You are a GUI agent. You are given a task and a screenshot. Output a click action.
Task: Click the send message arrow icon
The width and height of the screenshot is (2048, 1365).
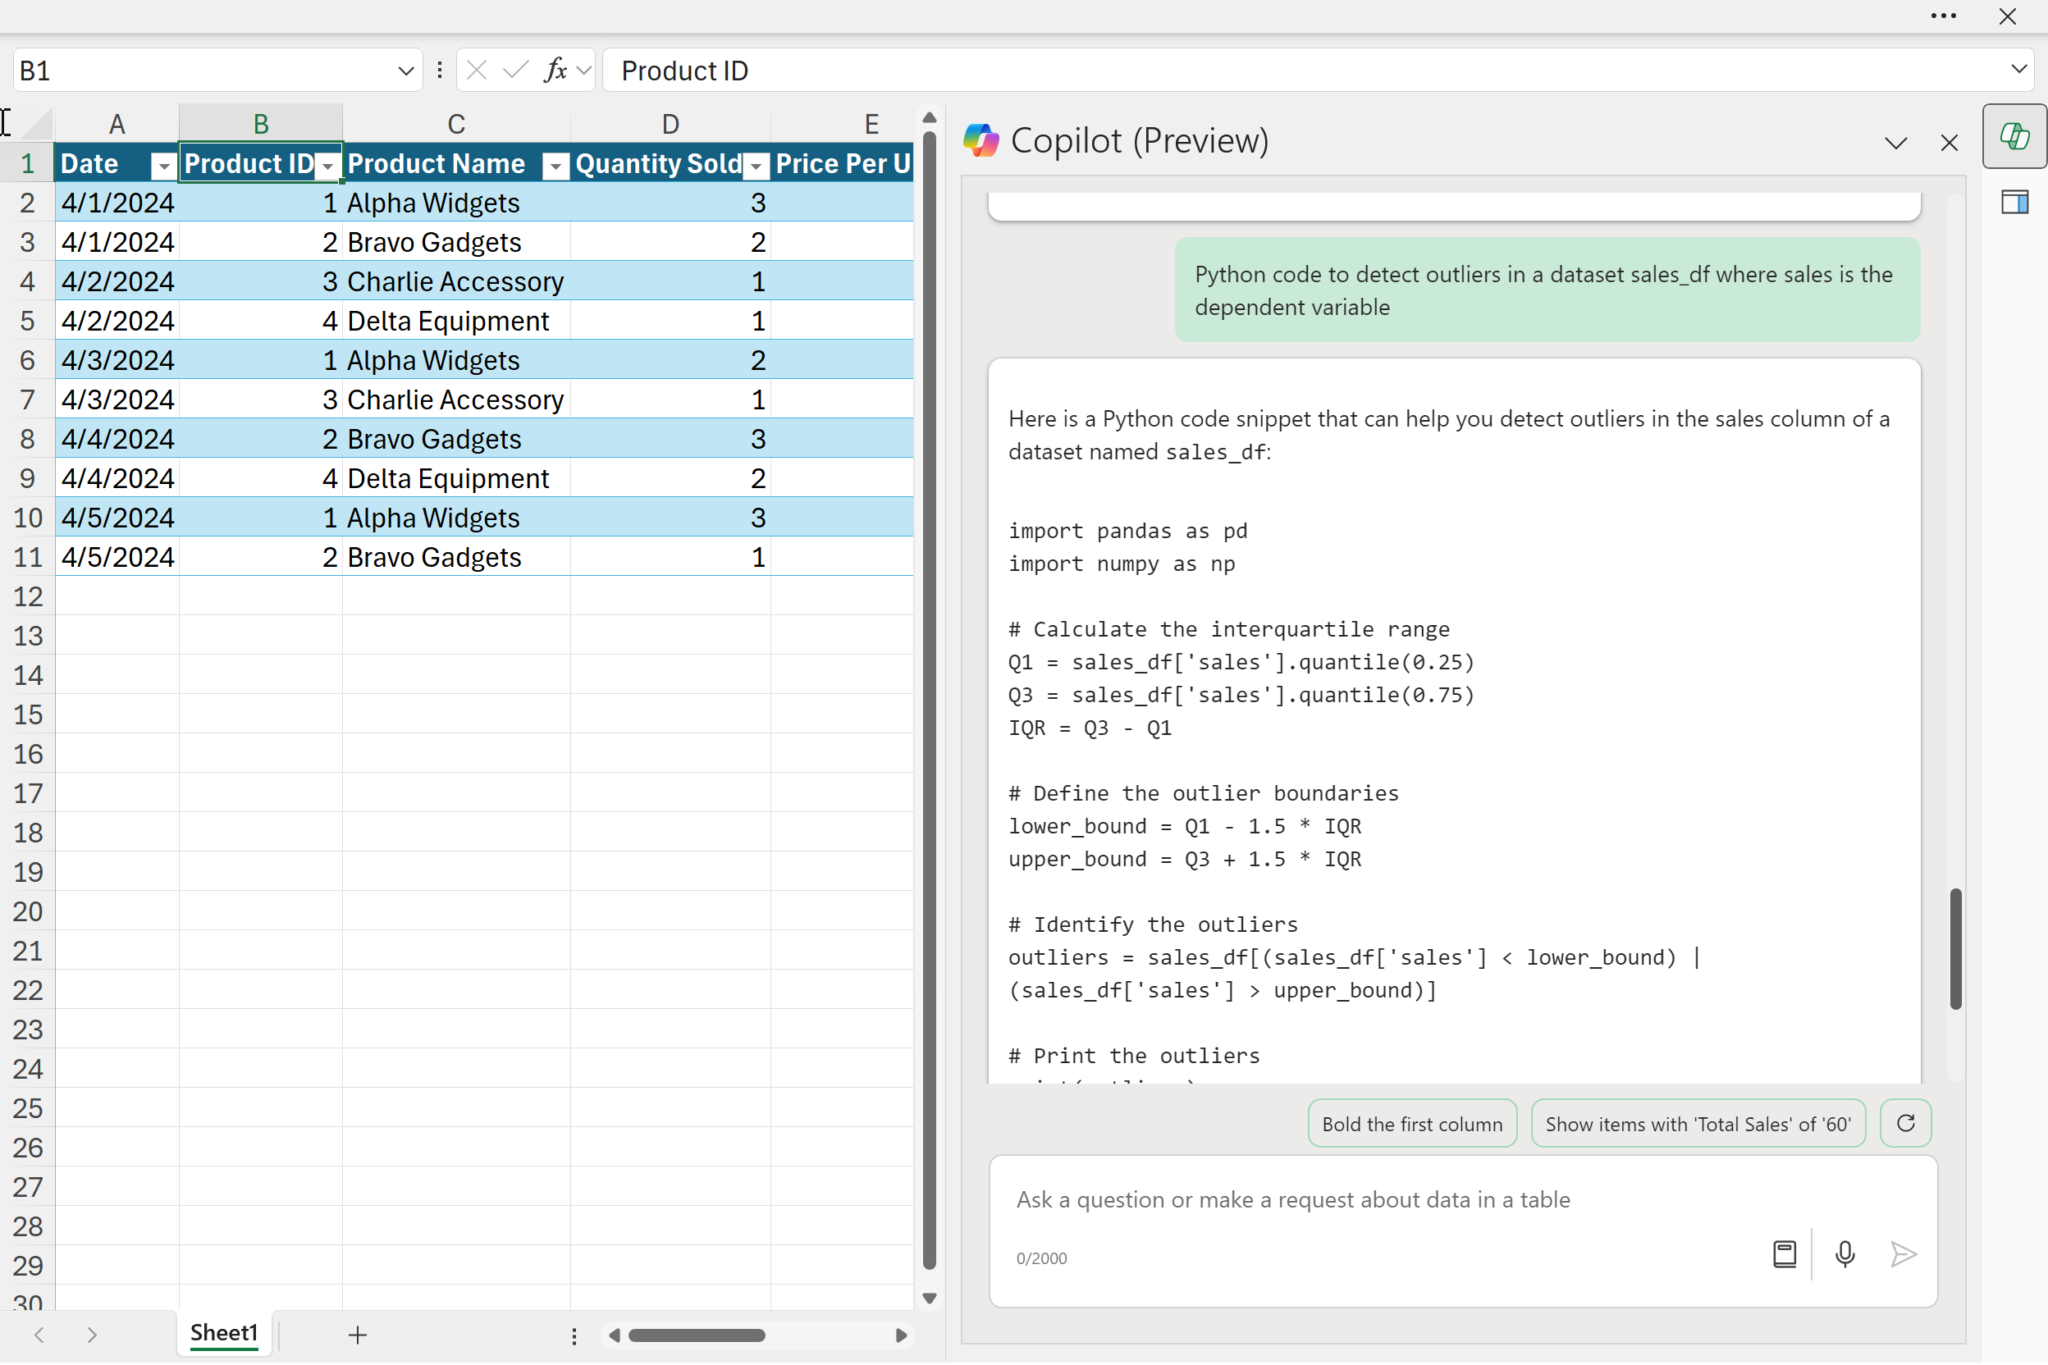point(1903,1254)
